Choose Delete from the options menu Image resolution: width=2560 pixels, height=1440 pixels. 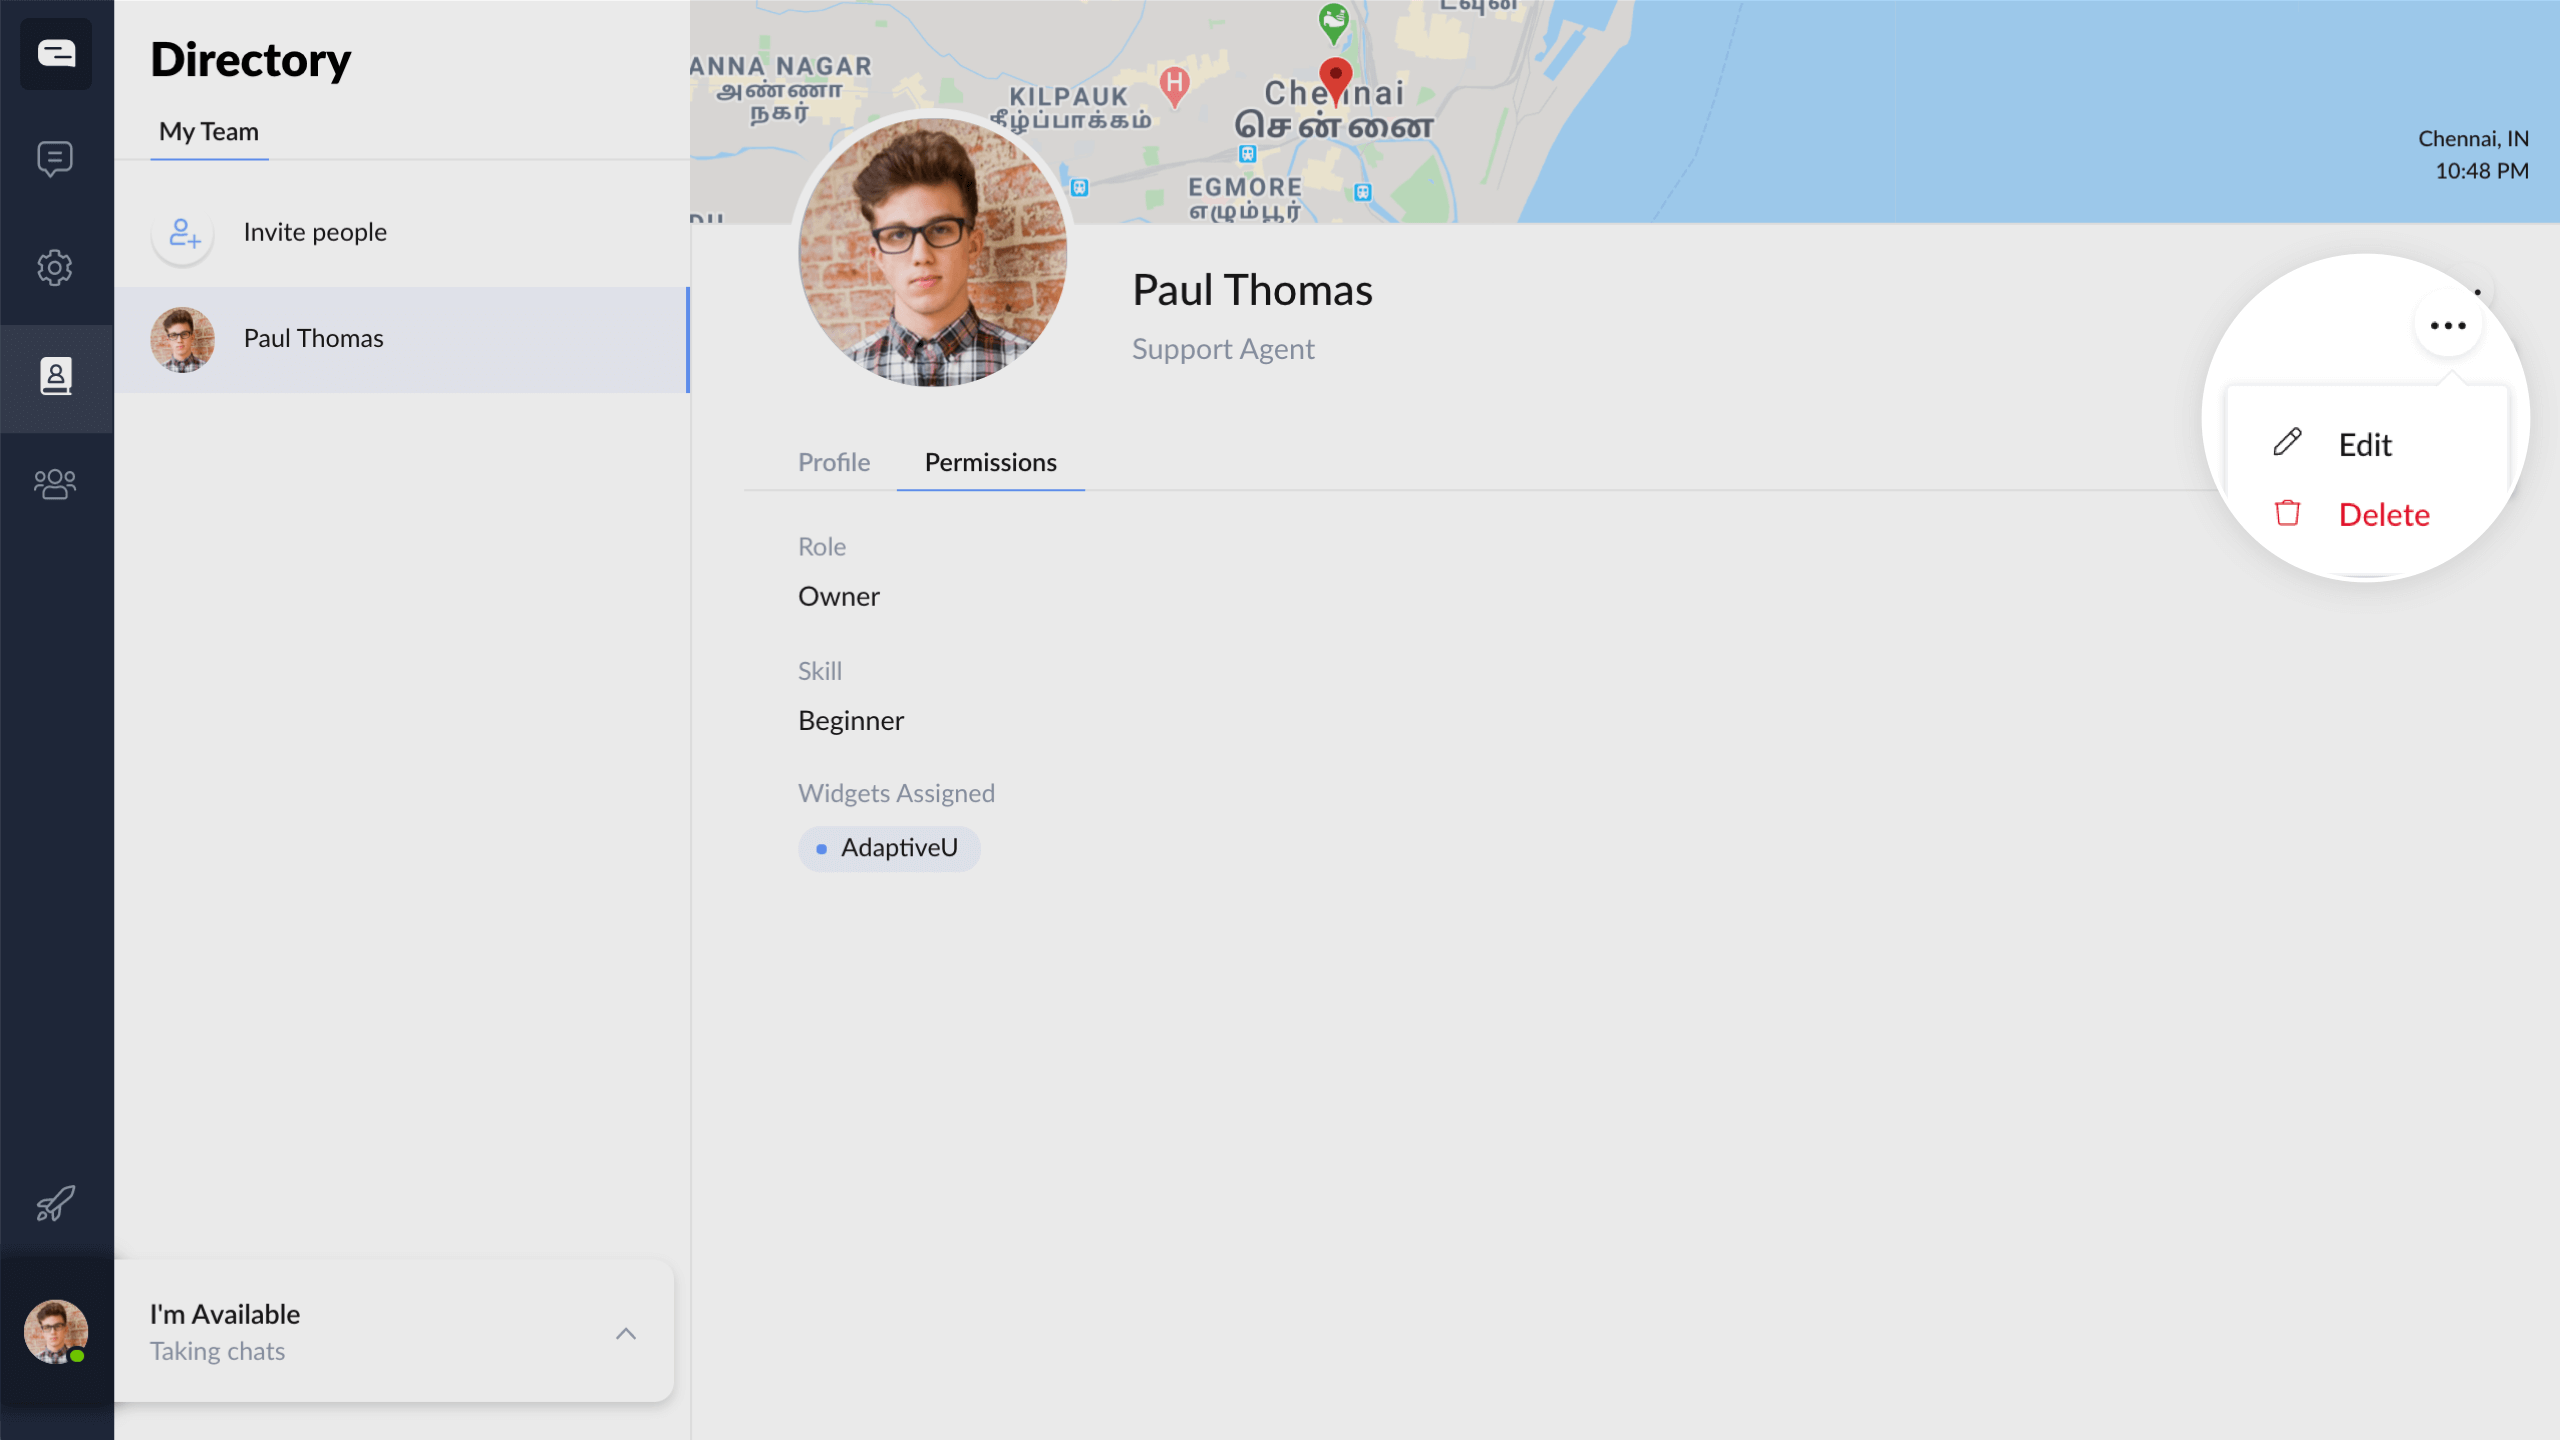(x=2383, y=515)
